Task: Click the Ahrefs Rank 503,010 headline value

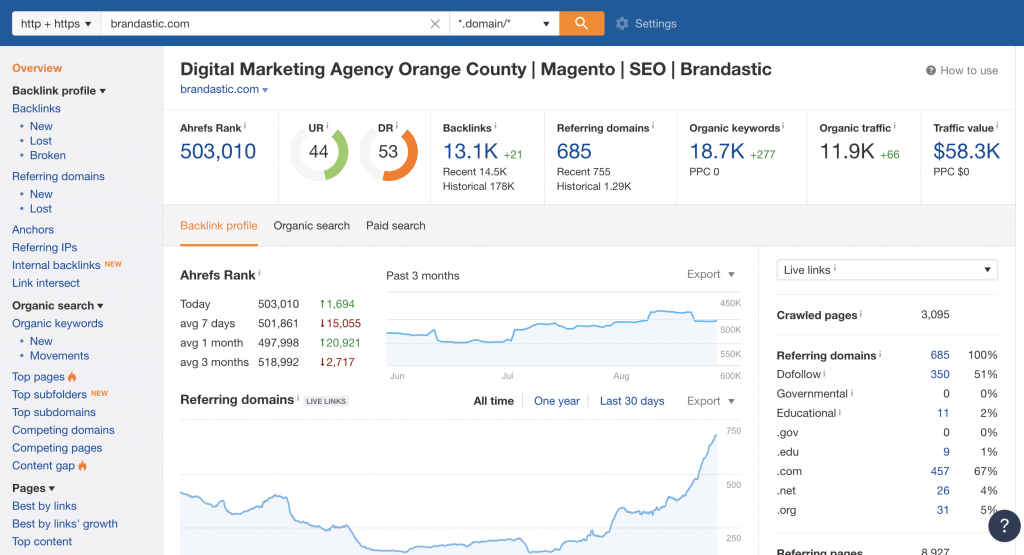Action: coord(218,151)
